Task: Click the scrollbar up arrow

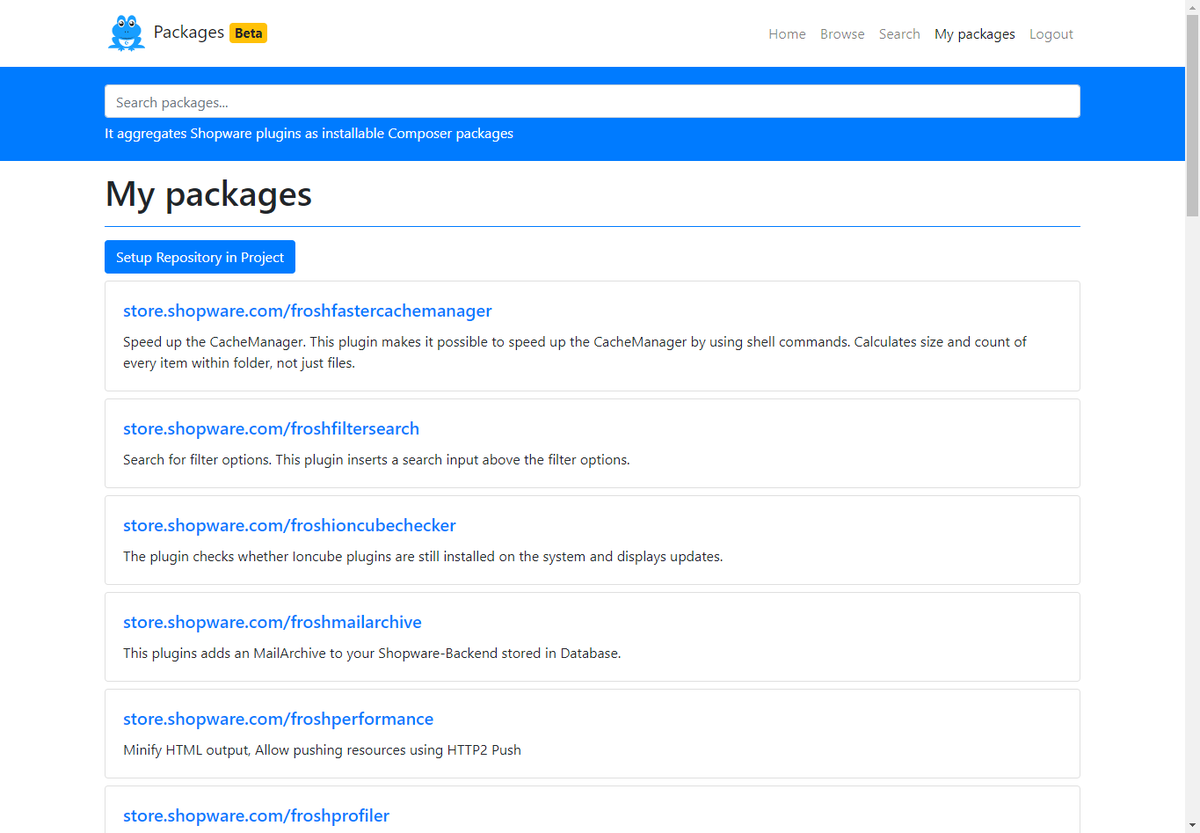Action: (x=1192, y=8)
